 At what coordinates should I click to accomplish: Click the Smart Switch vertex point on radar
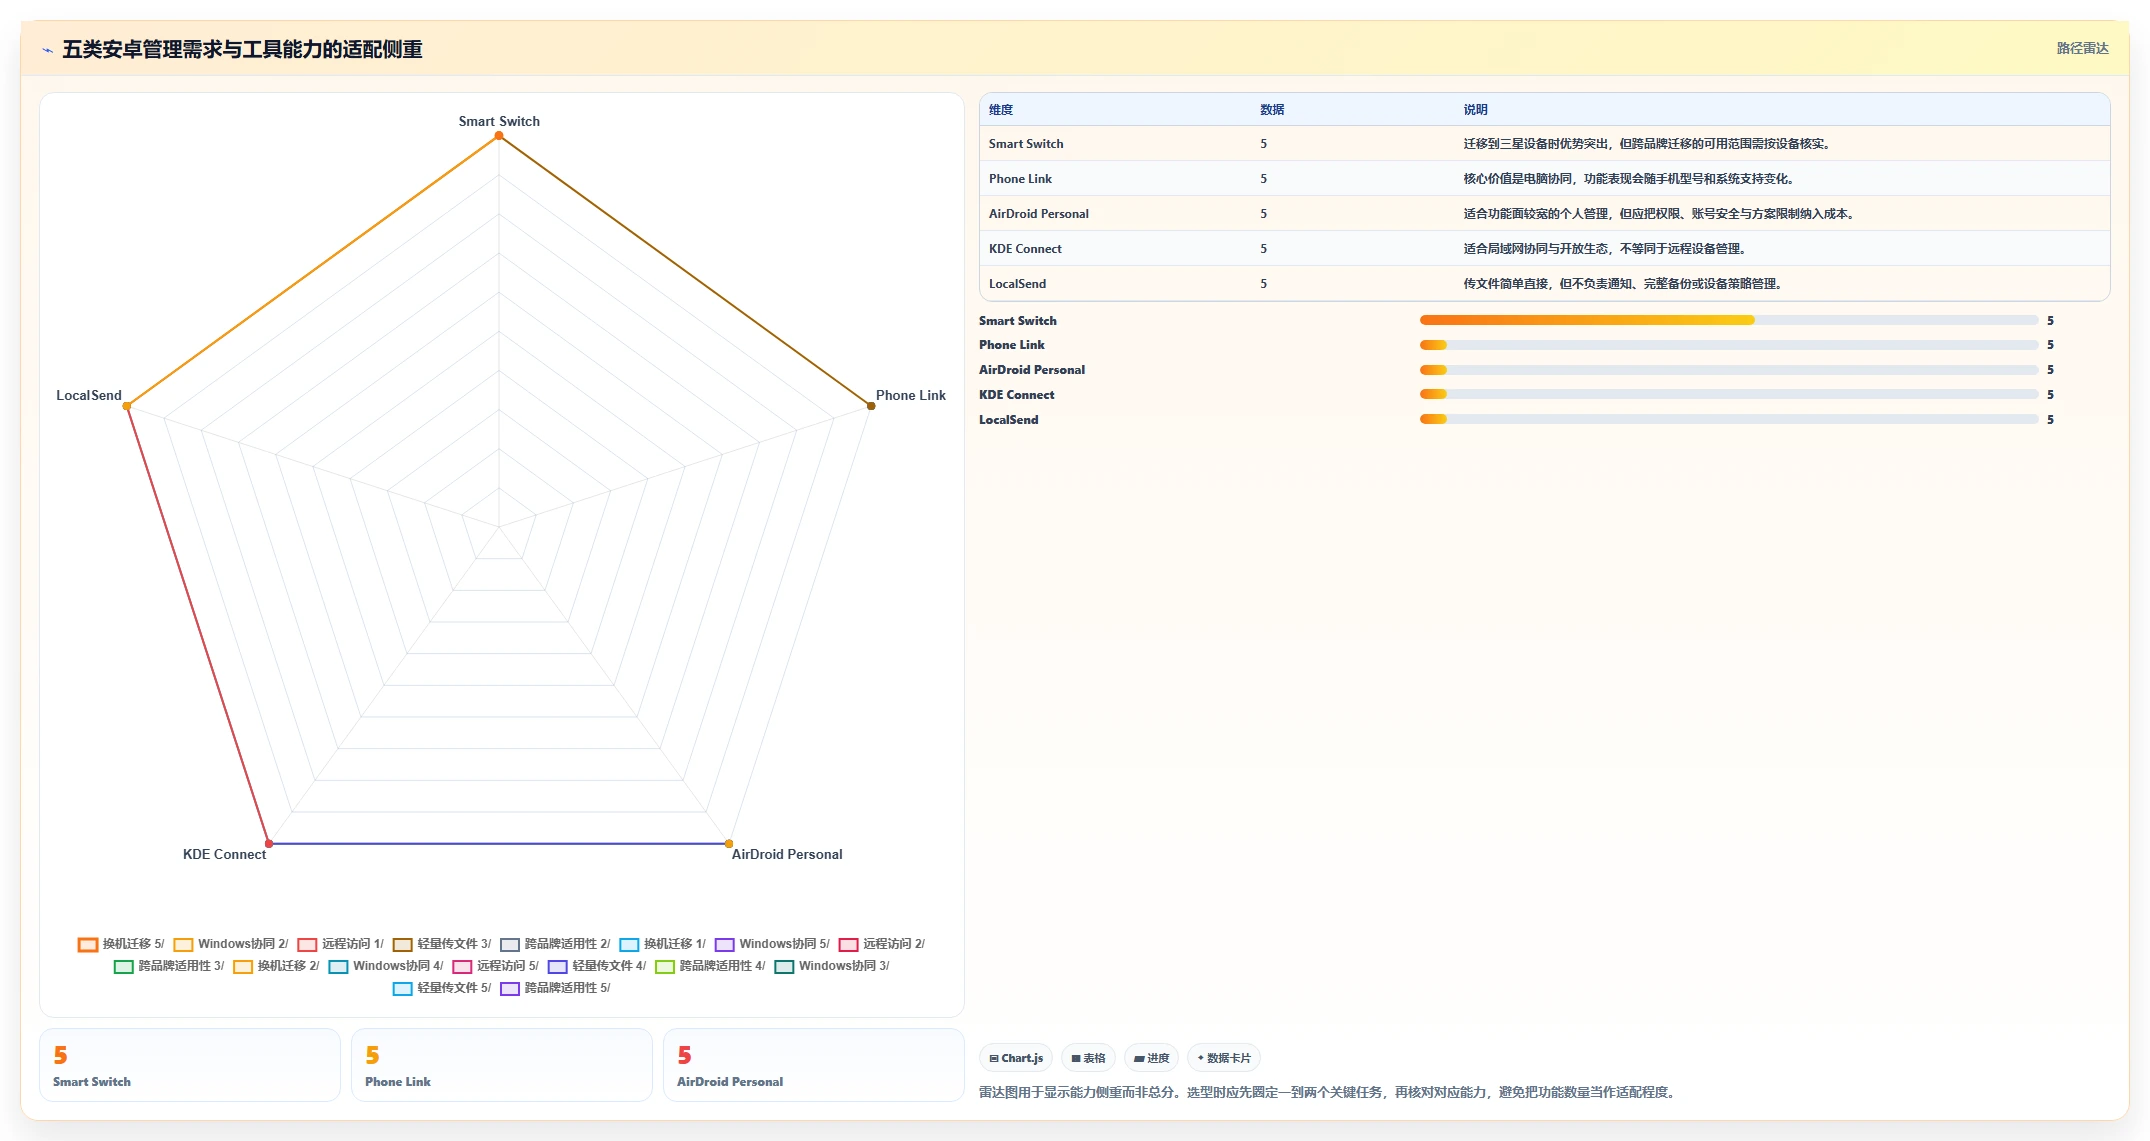click(x=499, y=136)
